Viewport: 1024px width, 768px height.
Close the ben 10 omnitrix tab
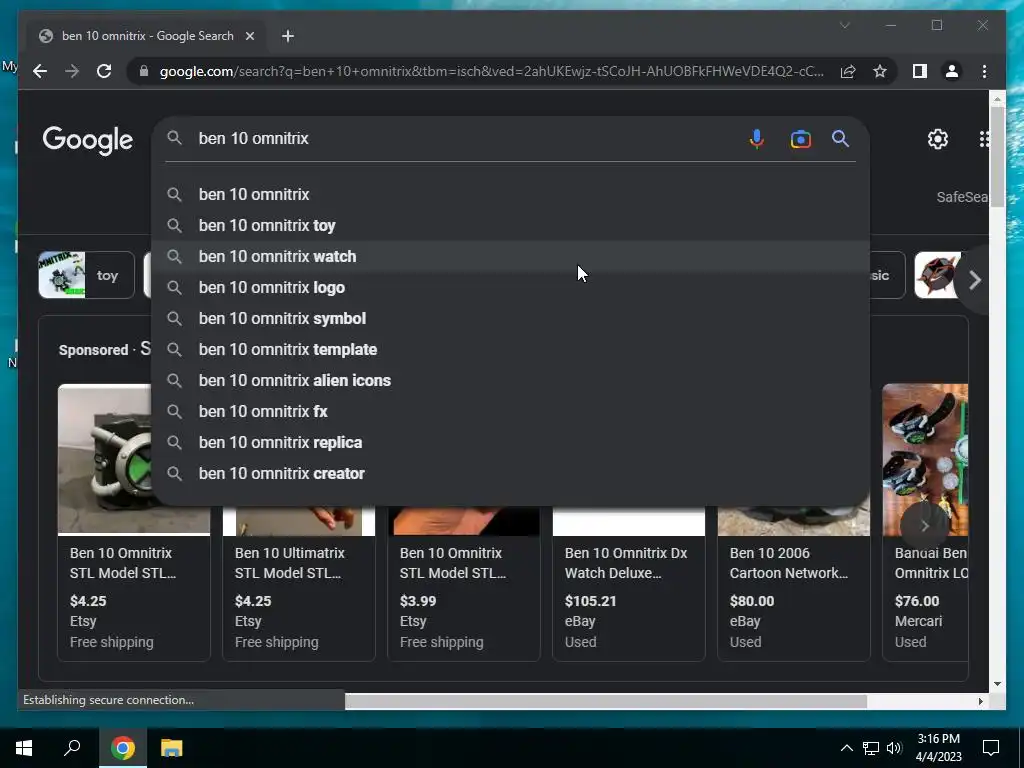point(249,36)
